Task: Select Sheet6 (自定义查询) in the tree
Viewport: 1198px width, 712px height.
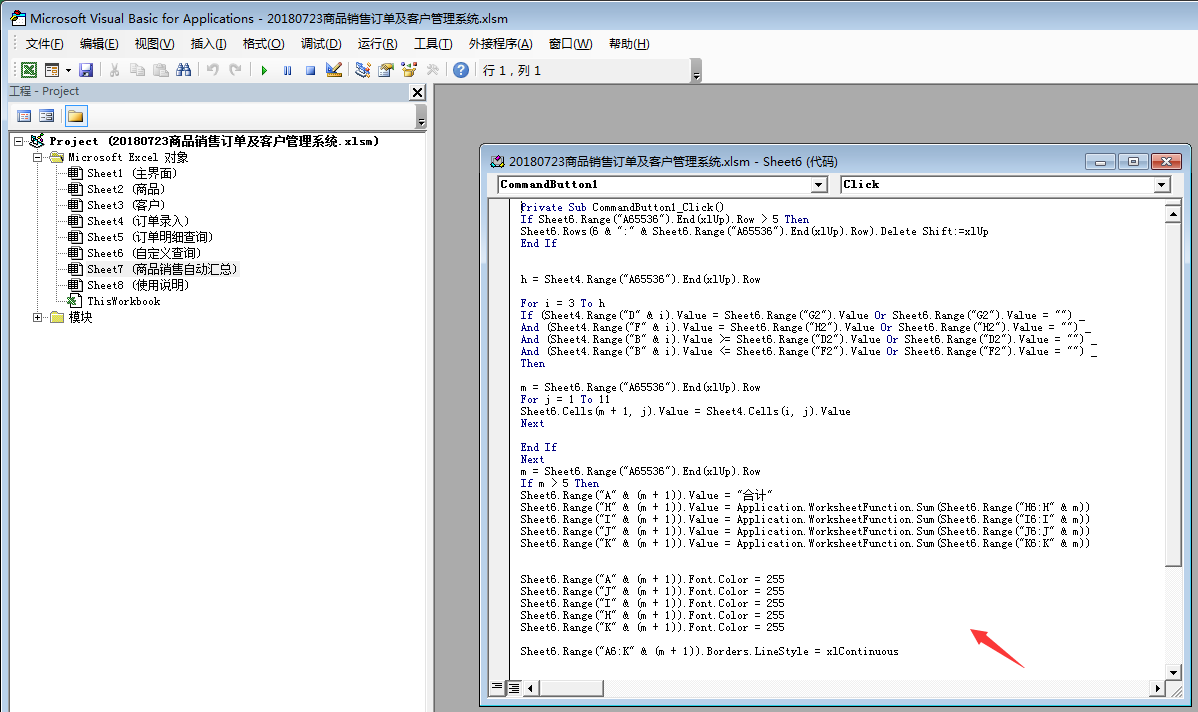Action: point(144,254)
